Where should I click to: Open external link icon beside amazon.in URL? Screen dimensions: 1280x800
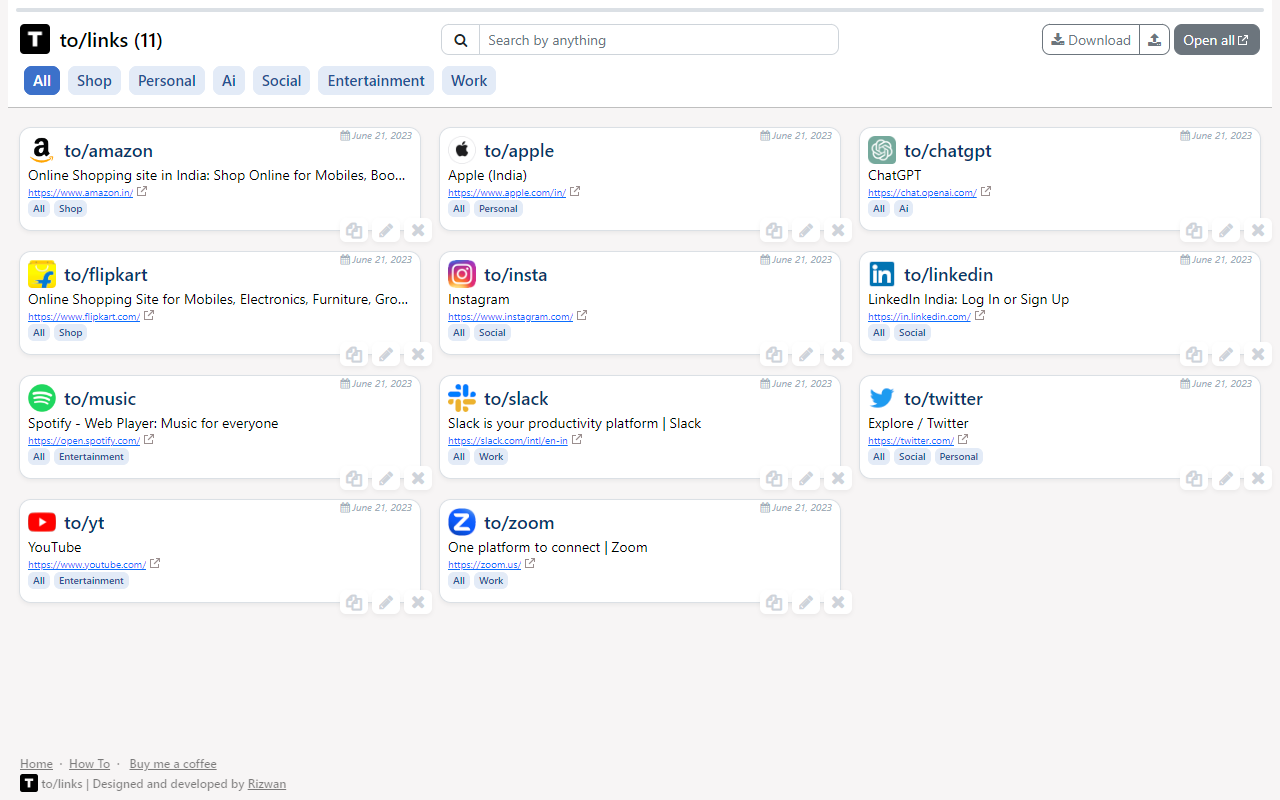coord(142,192)
